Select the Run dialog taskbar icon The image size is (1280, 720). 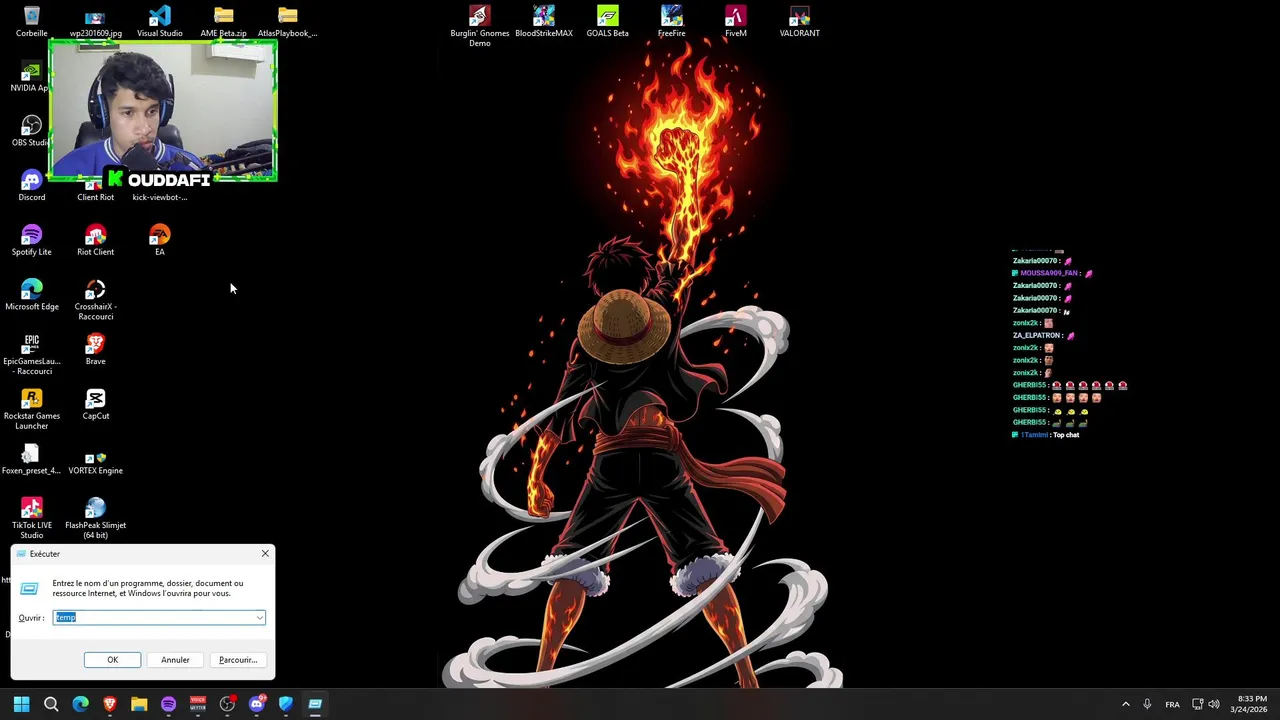click(x=315, y=704)
